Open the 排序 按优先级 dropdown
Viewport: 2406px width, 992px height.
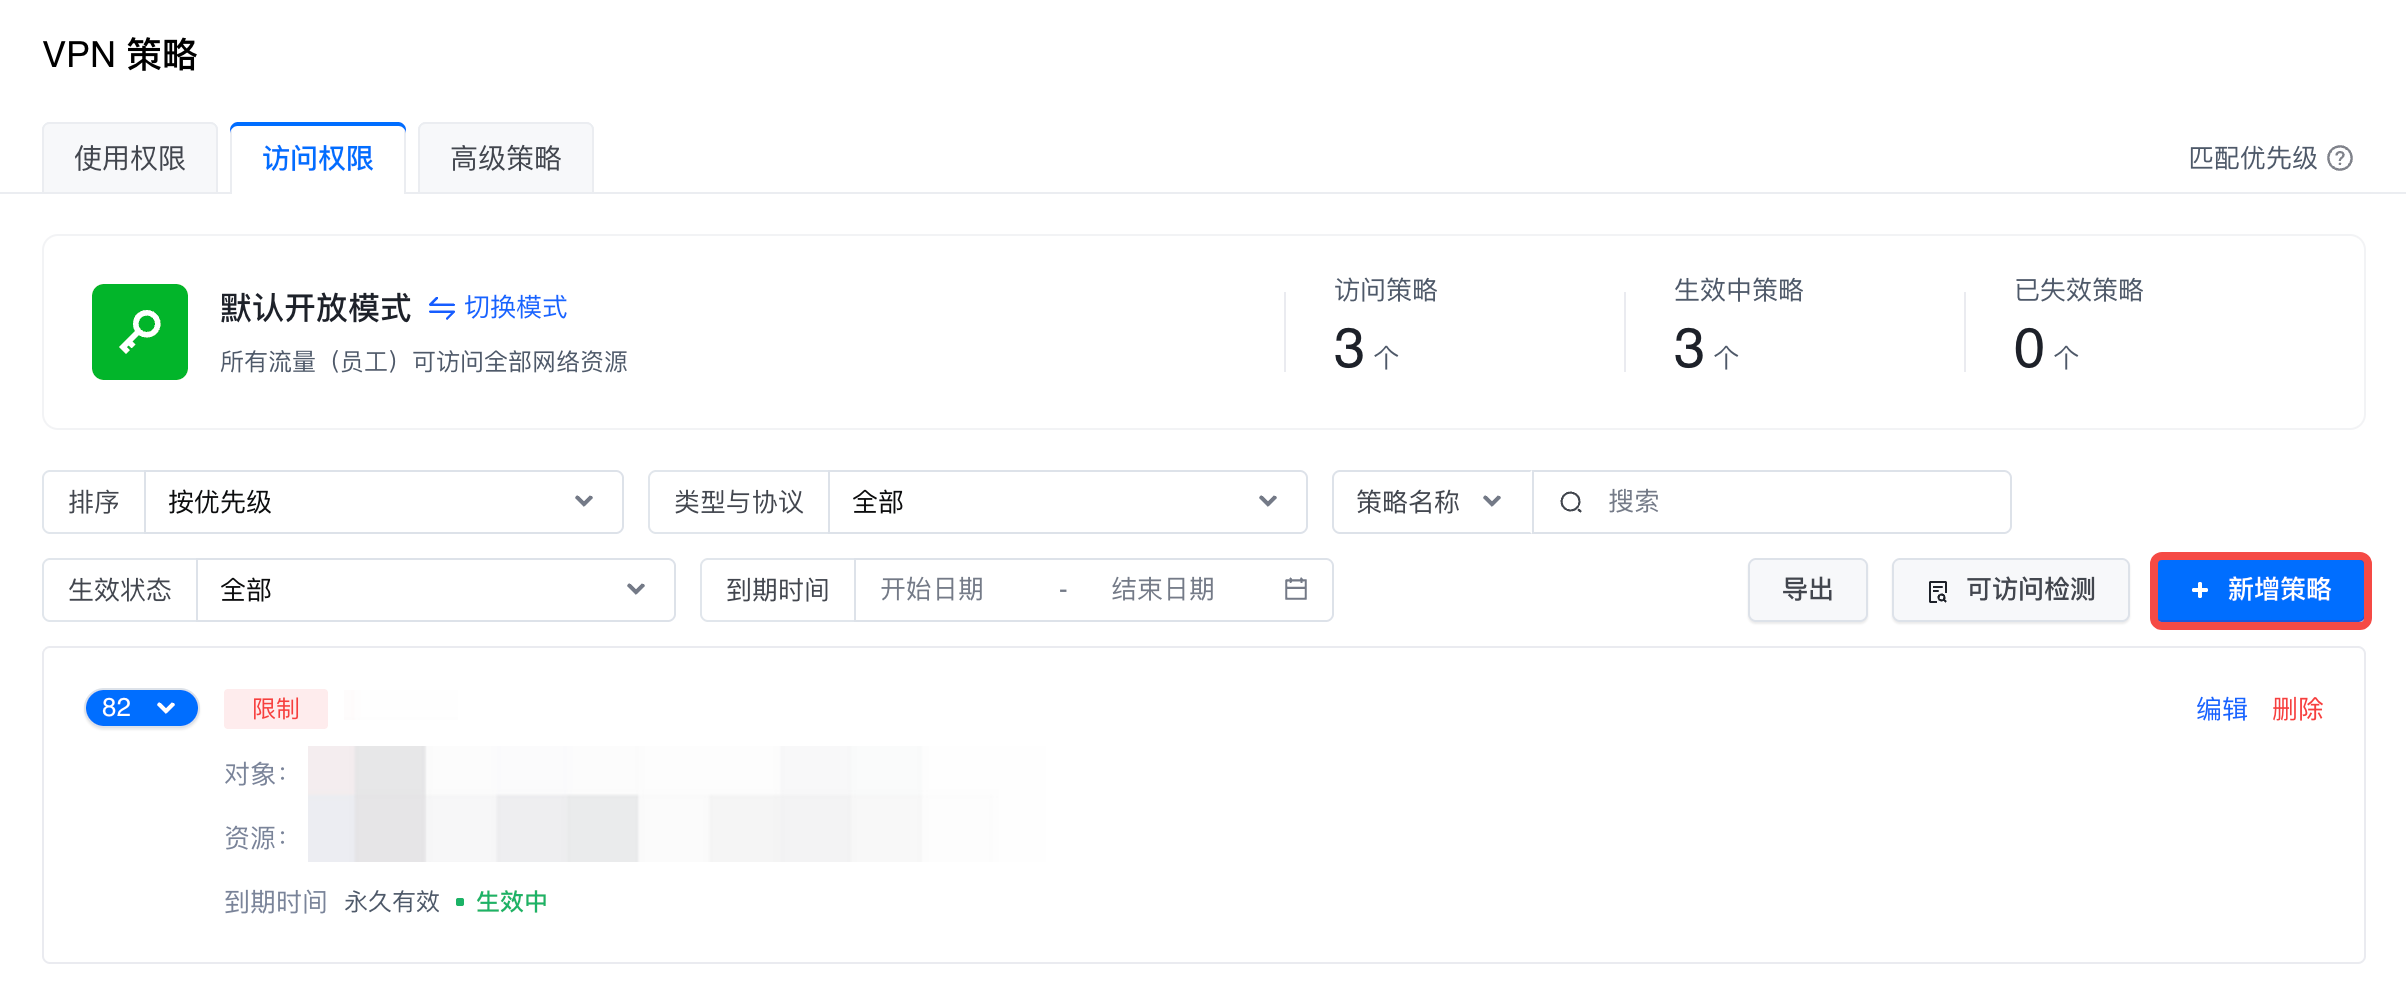click(384, 502)
